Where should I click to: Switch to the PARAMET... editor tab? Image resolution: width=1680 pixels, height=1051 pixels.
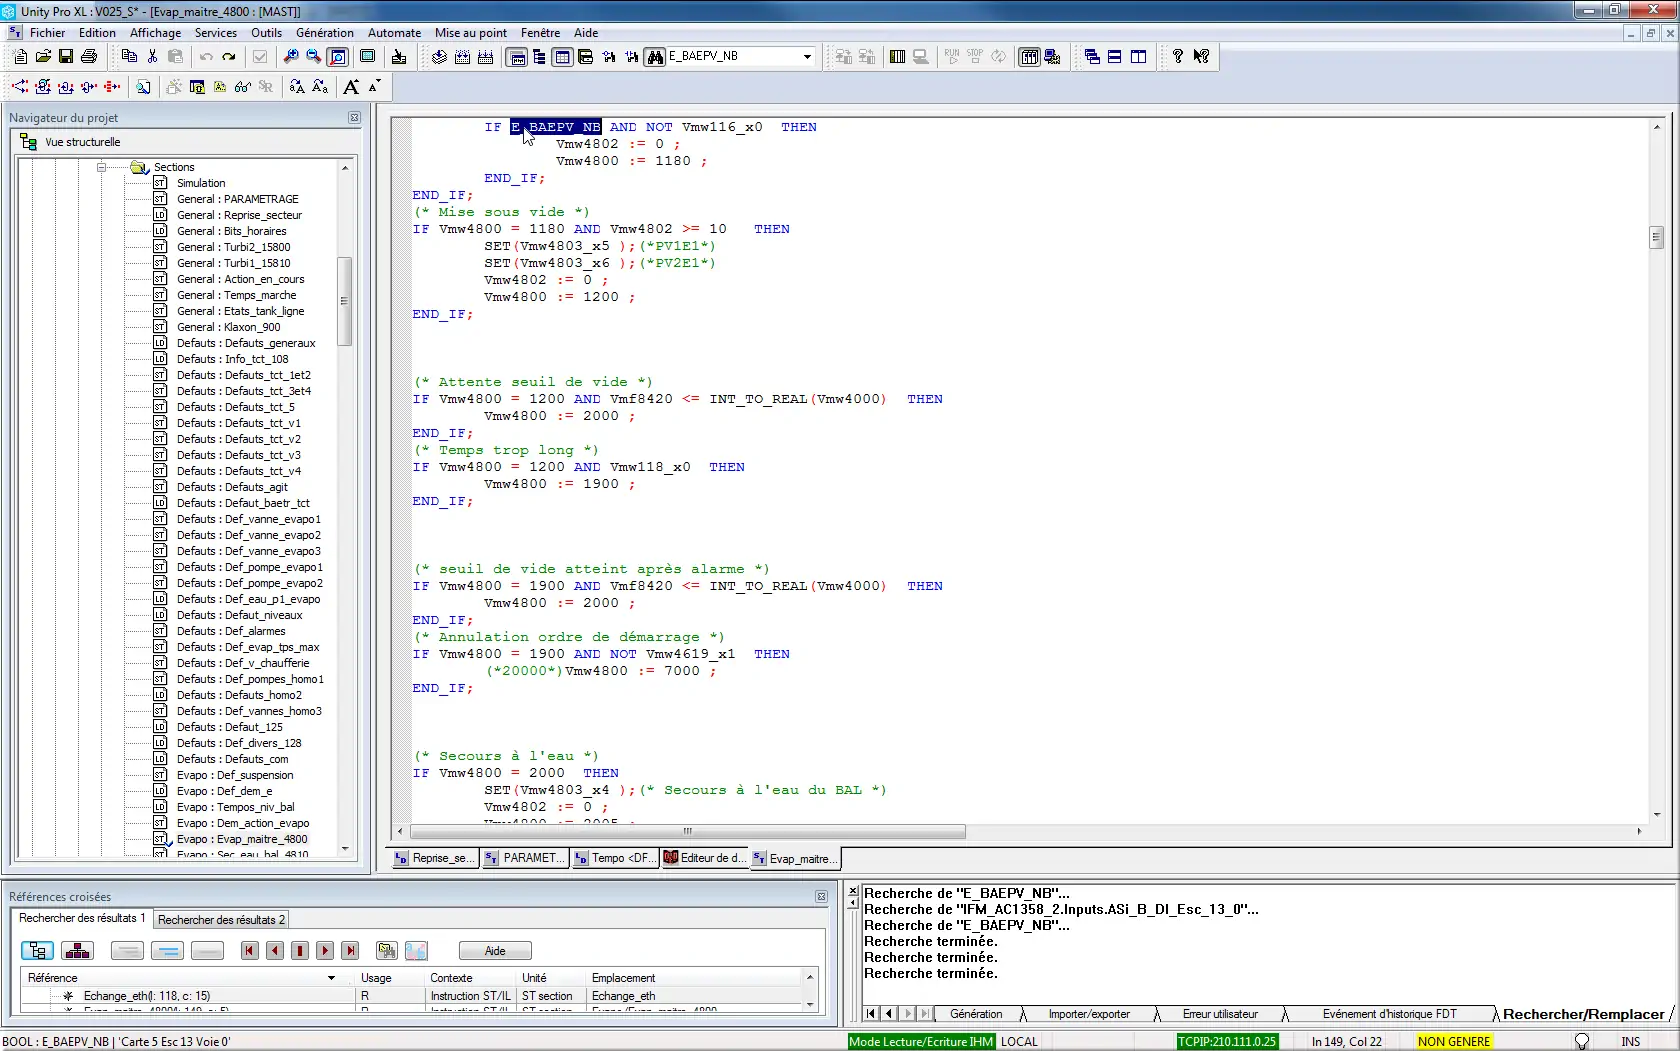coord(525,858)
